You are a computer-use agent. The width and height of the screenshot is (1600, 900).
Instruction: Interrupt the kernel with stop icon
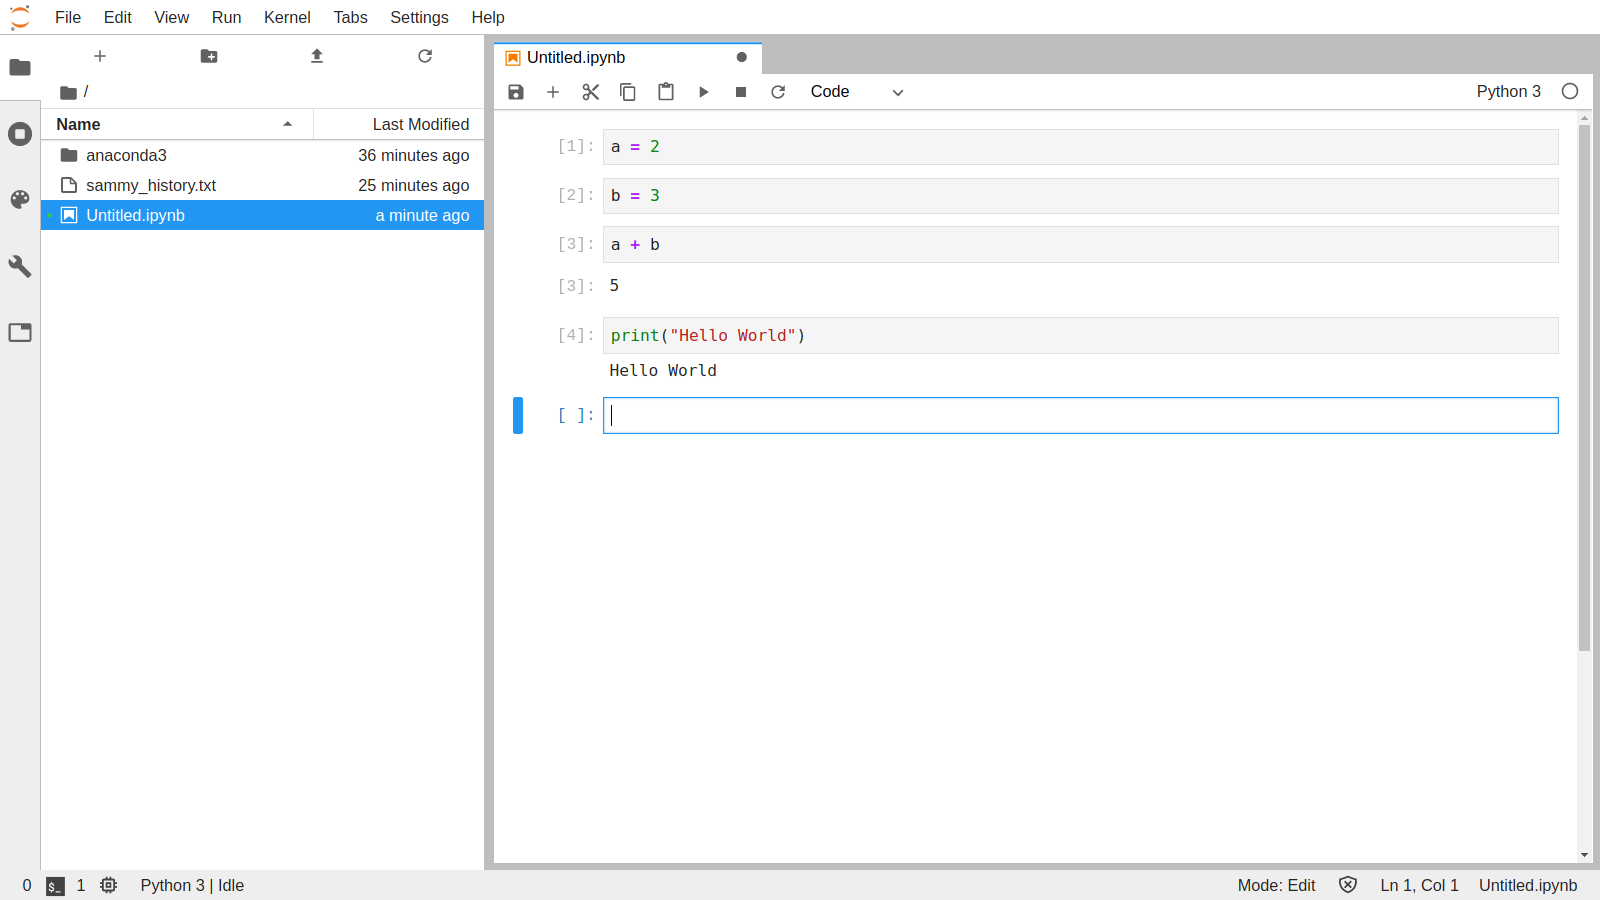741,92
